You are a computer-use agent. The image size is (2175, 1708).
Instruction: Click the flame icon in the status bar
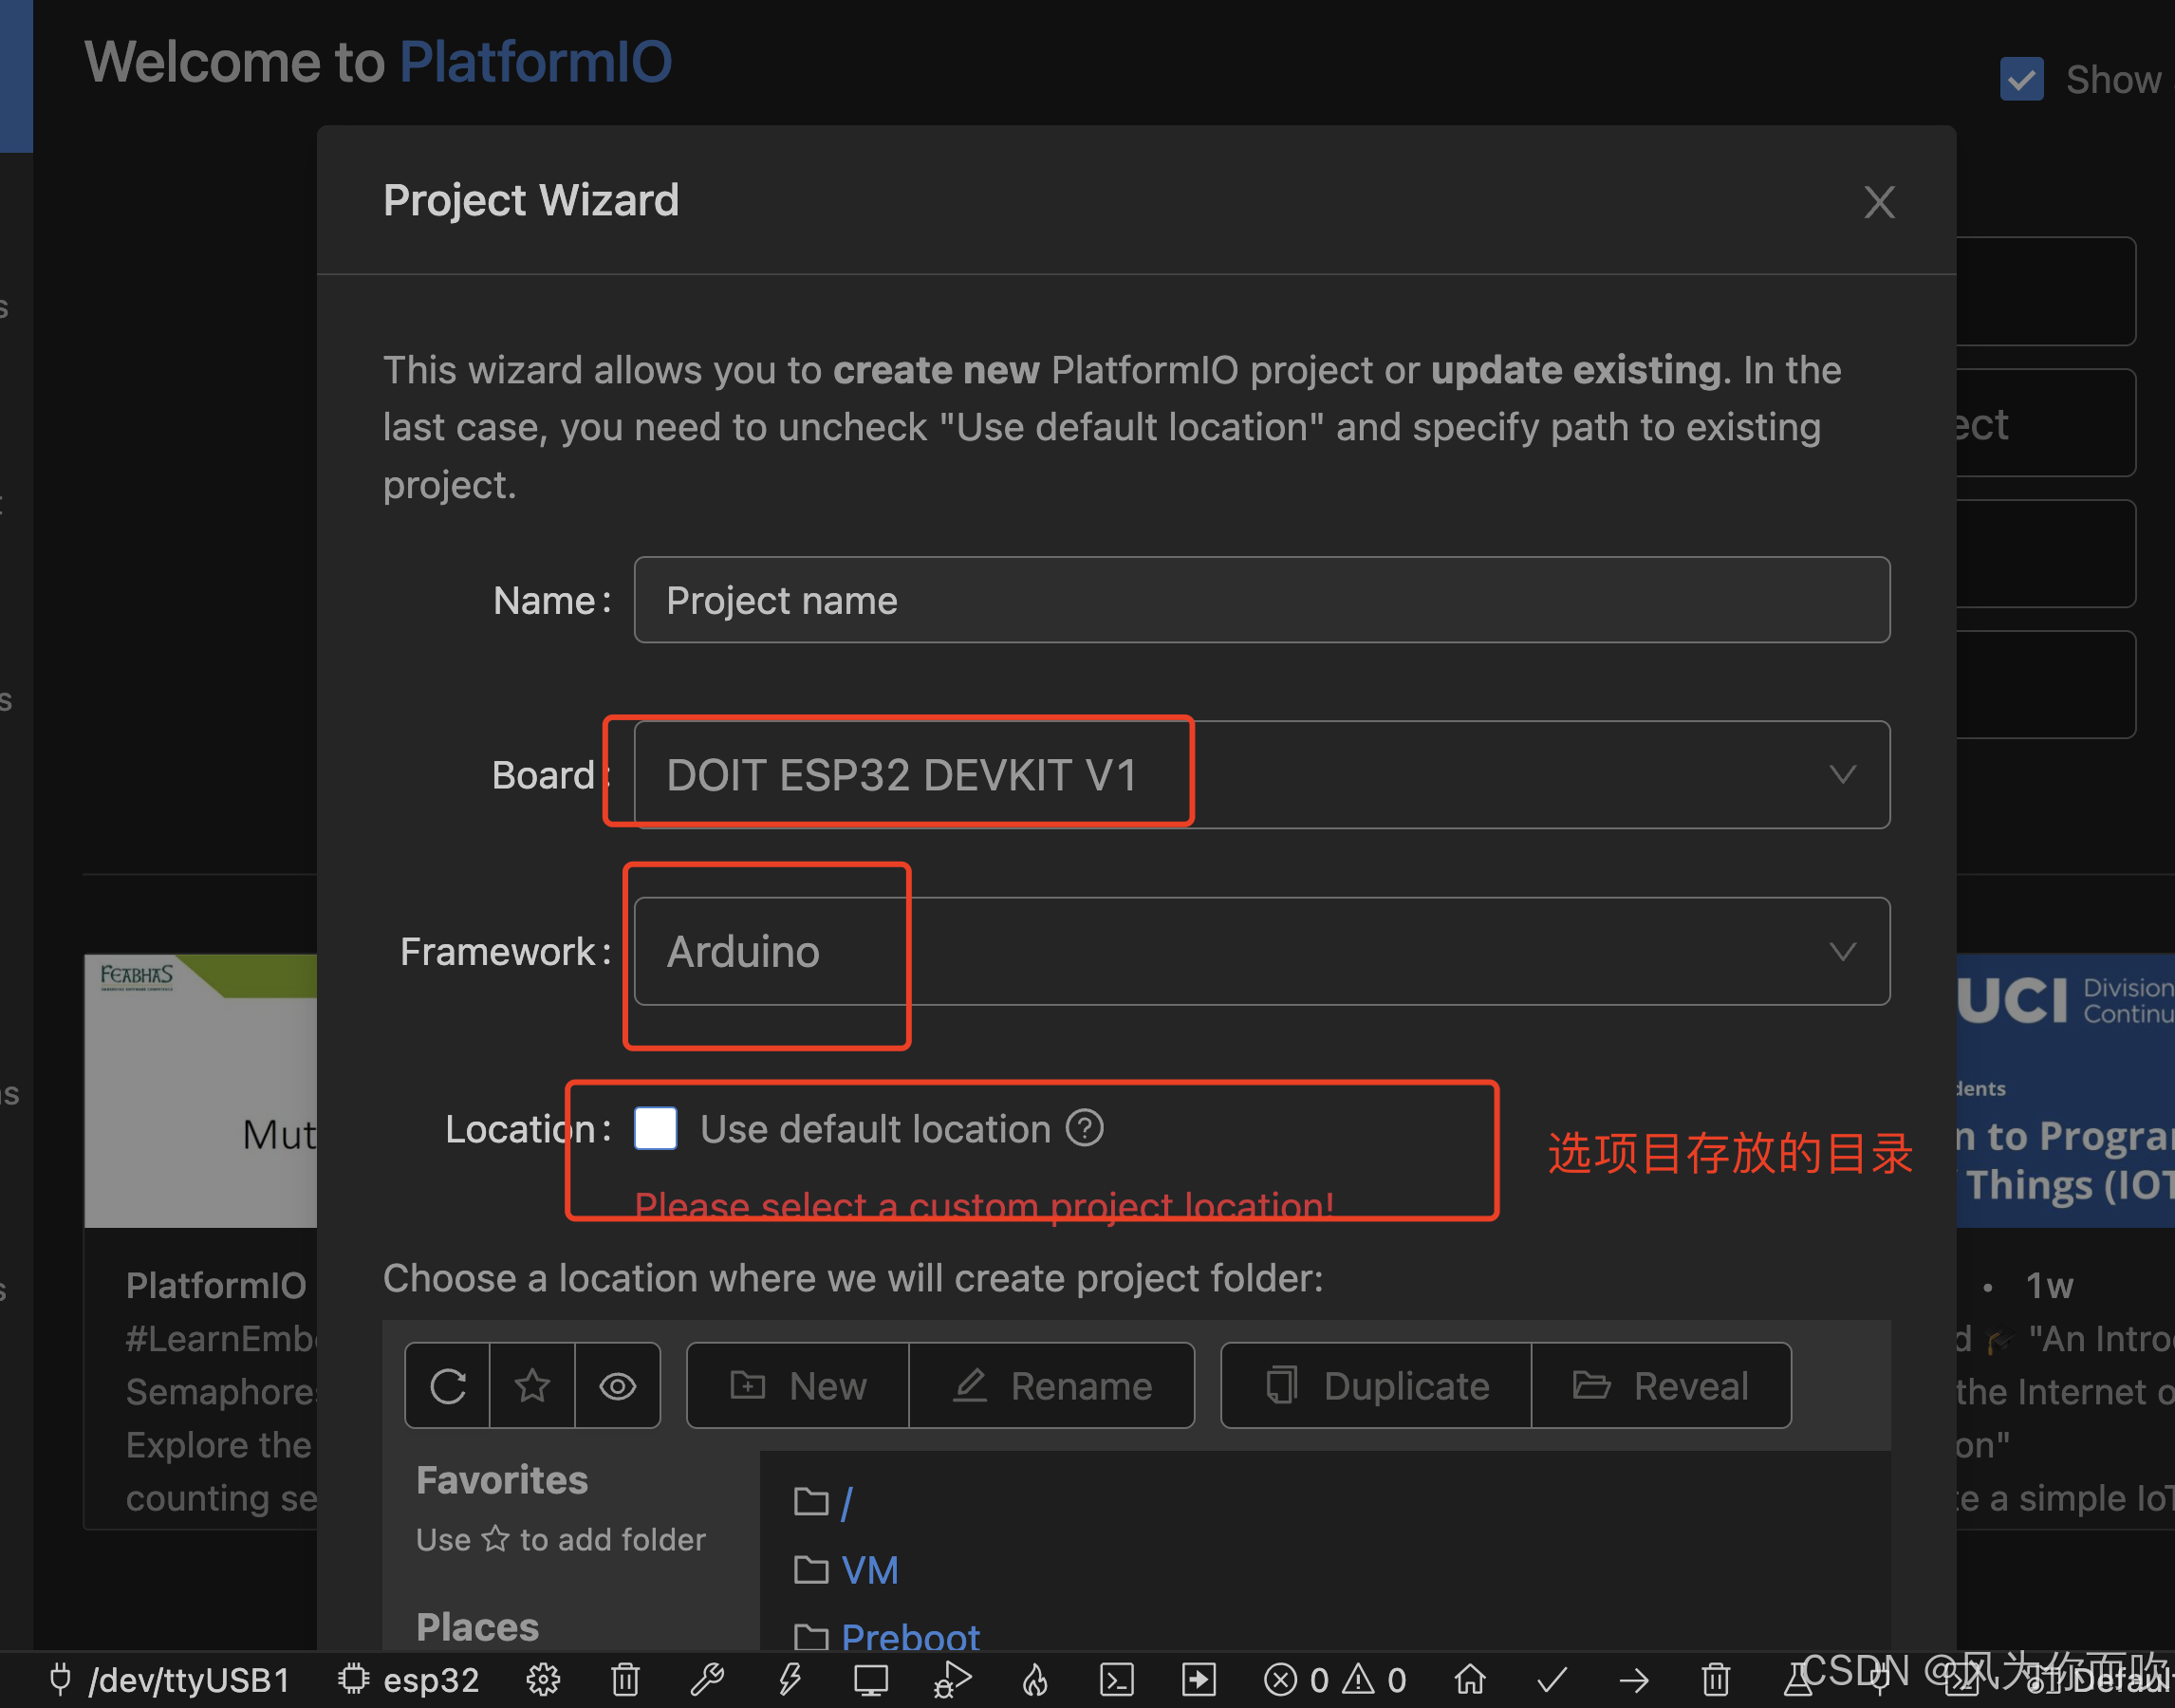pos(1035,1679)
